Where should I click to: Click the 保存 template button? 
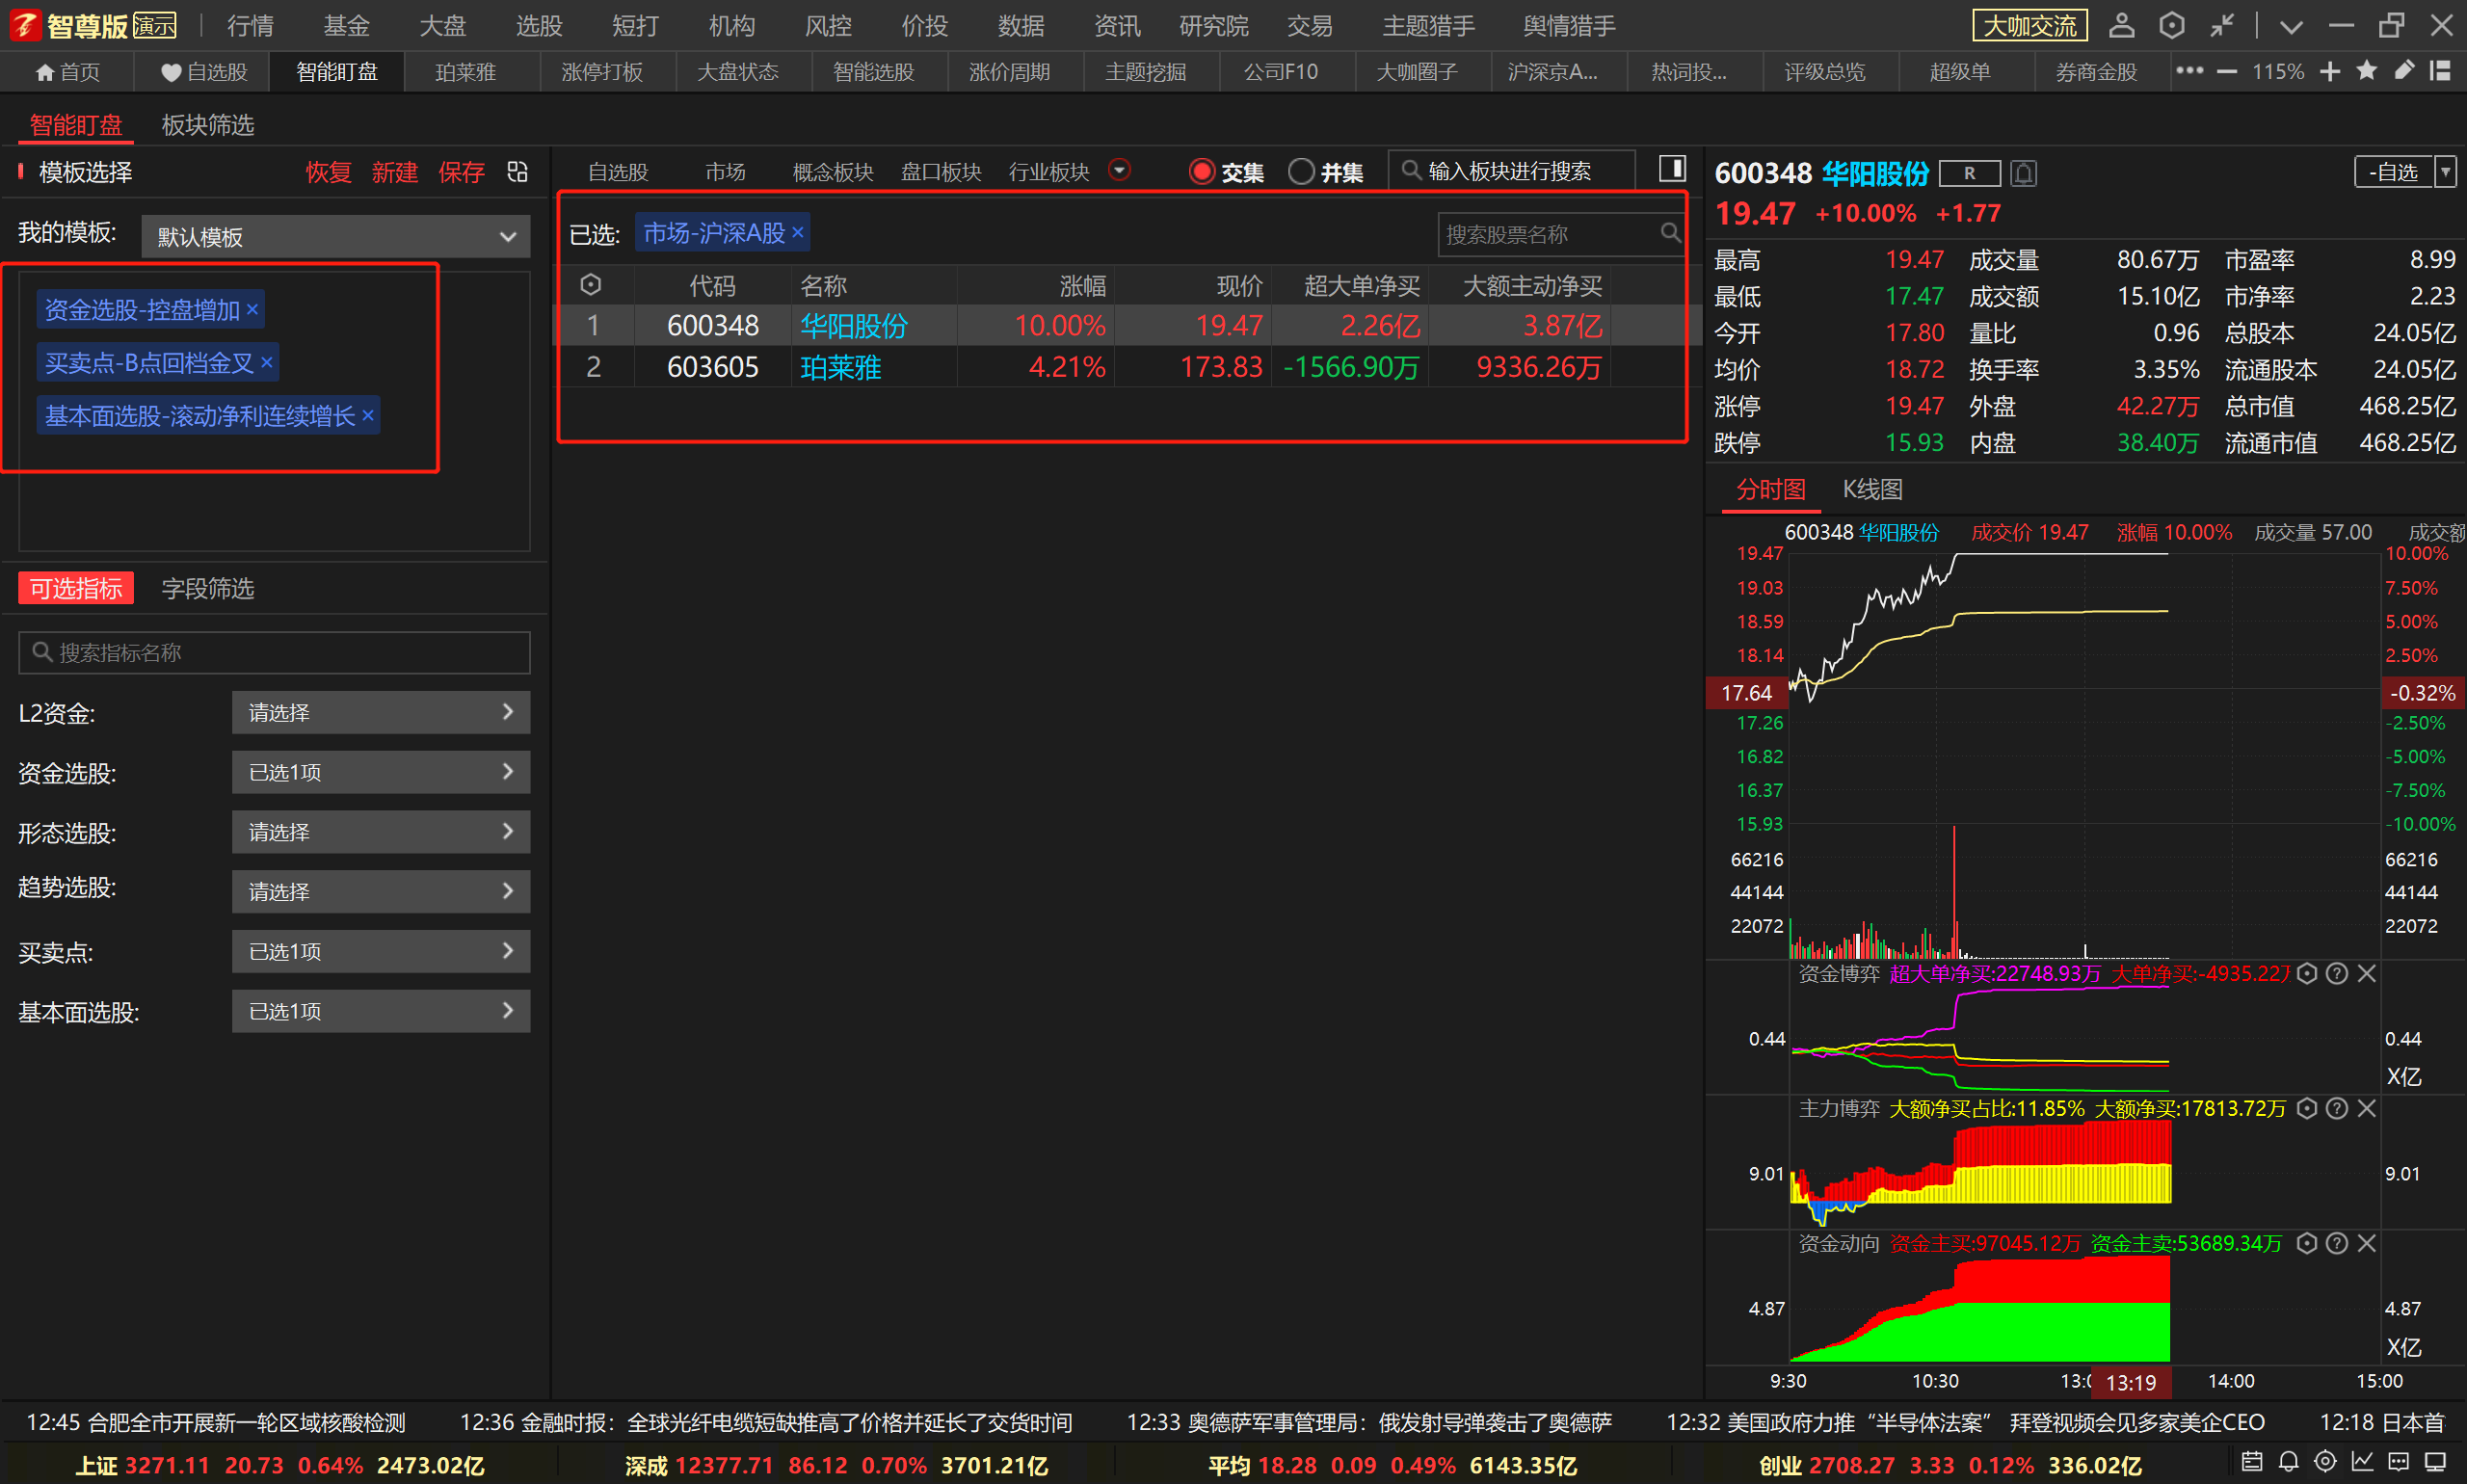[461, 172]
